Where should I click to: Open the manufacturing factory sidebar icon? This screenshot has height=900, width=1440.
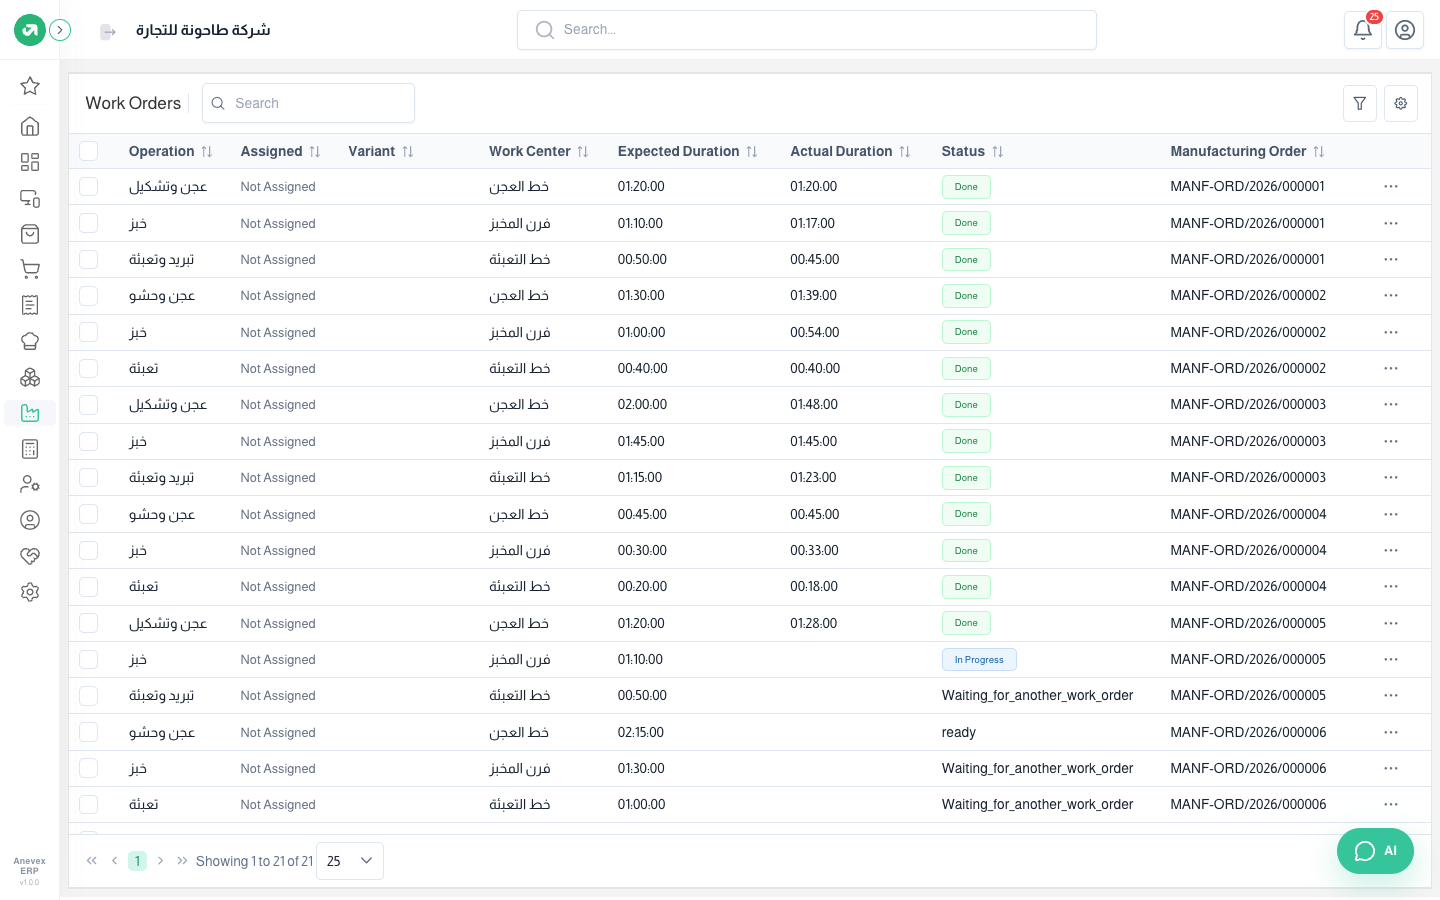[30, 413]
